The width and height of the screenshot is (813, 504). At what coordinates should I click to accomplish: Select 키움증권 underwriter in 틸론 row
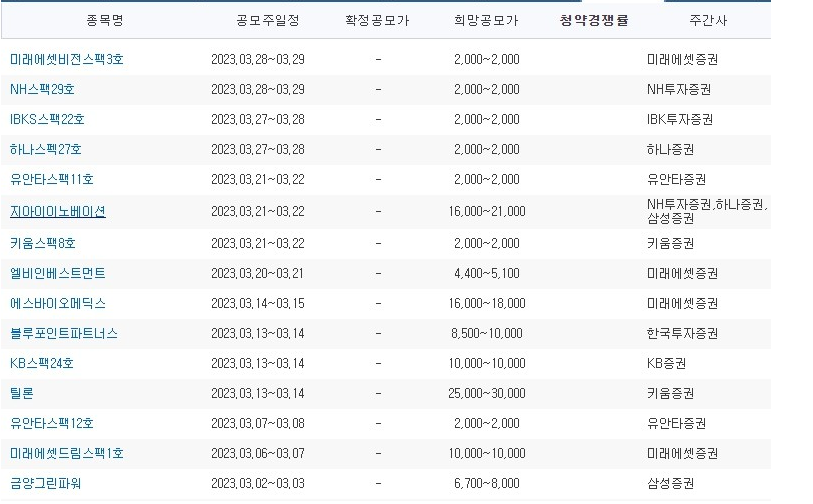(x=670, y=394)
